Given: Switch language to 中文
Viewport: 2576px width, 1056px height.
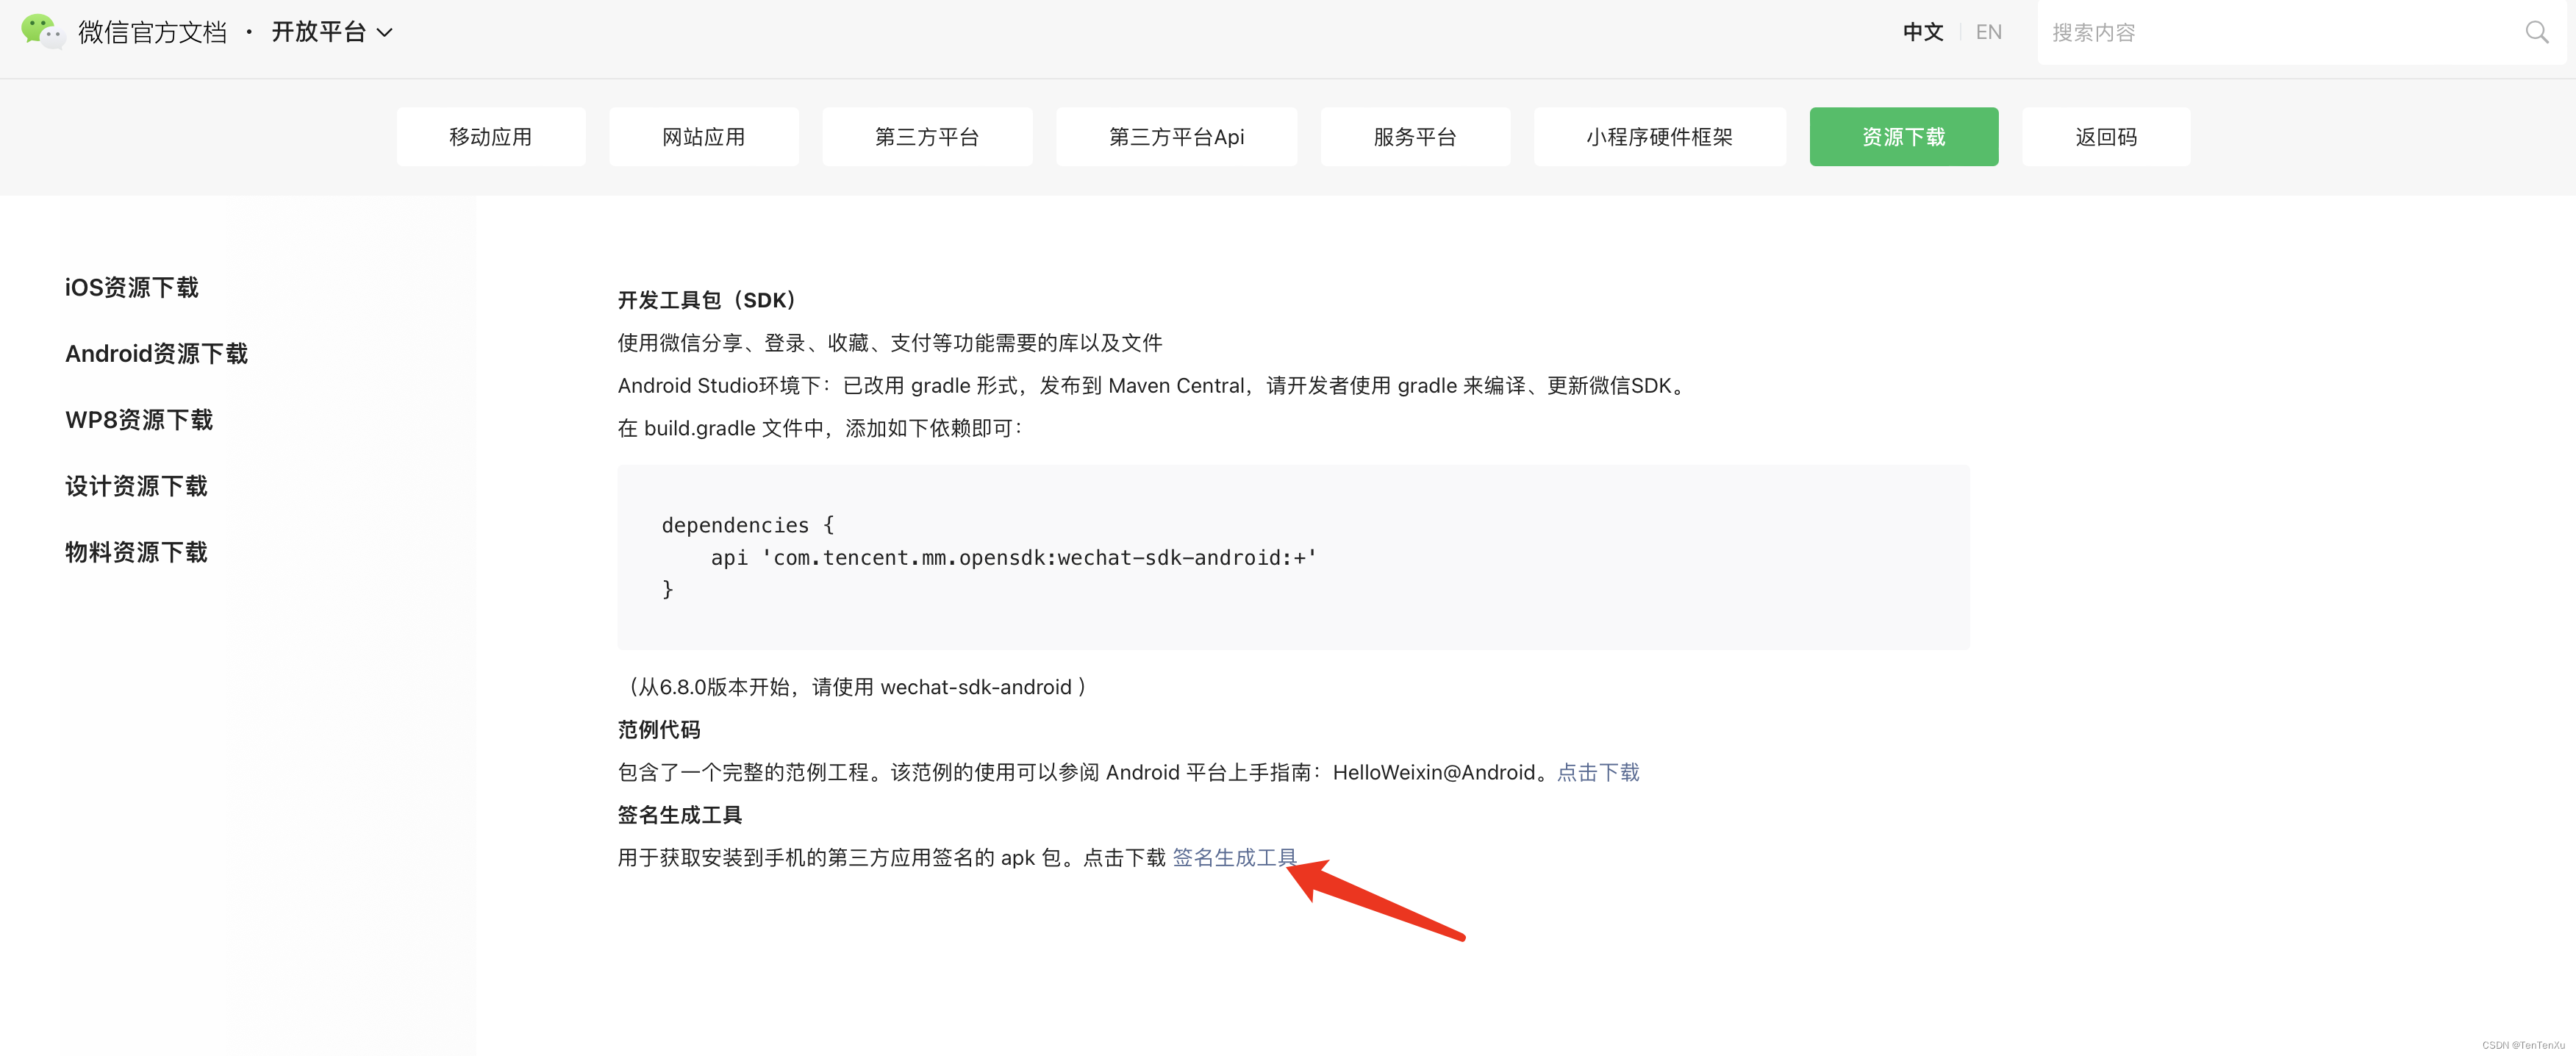Looking at the screenshot, I should [1922, 32].
